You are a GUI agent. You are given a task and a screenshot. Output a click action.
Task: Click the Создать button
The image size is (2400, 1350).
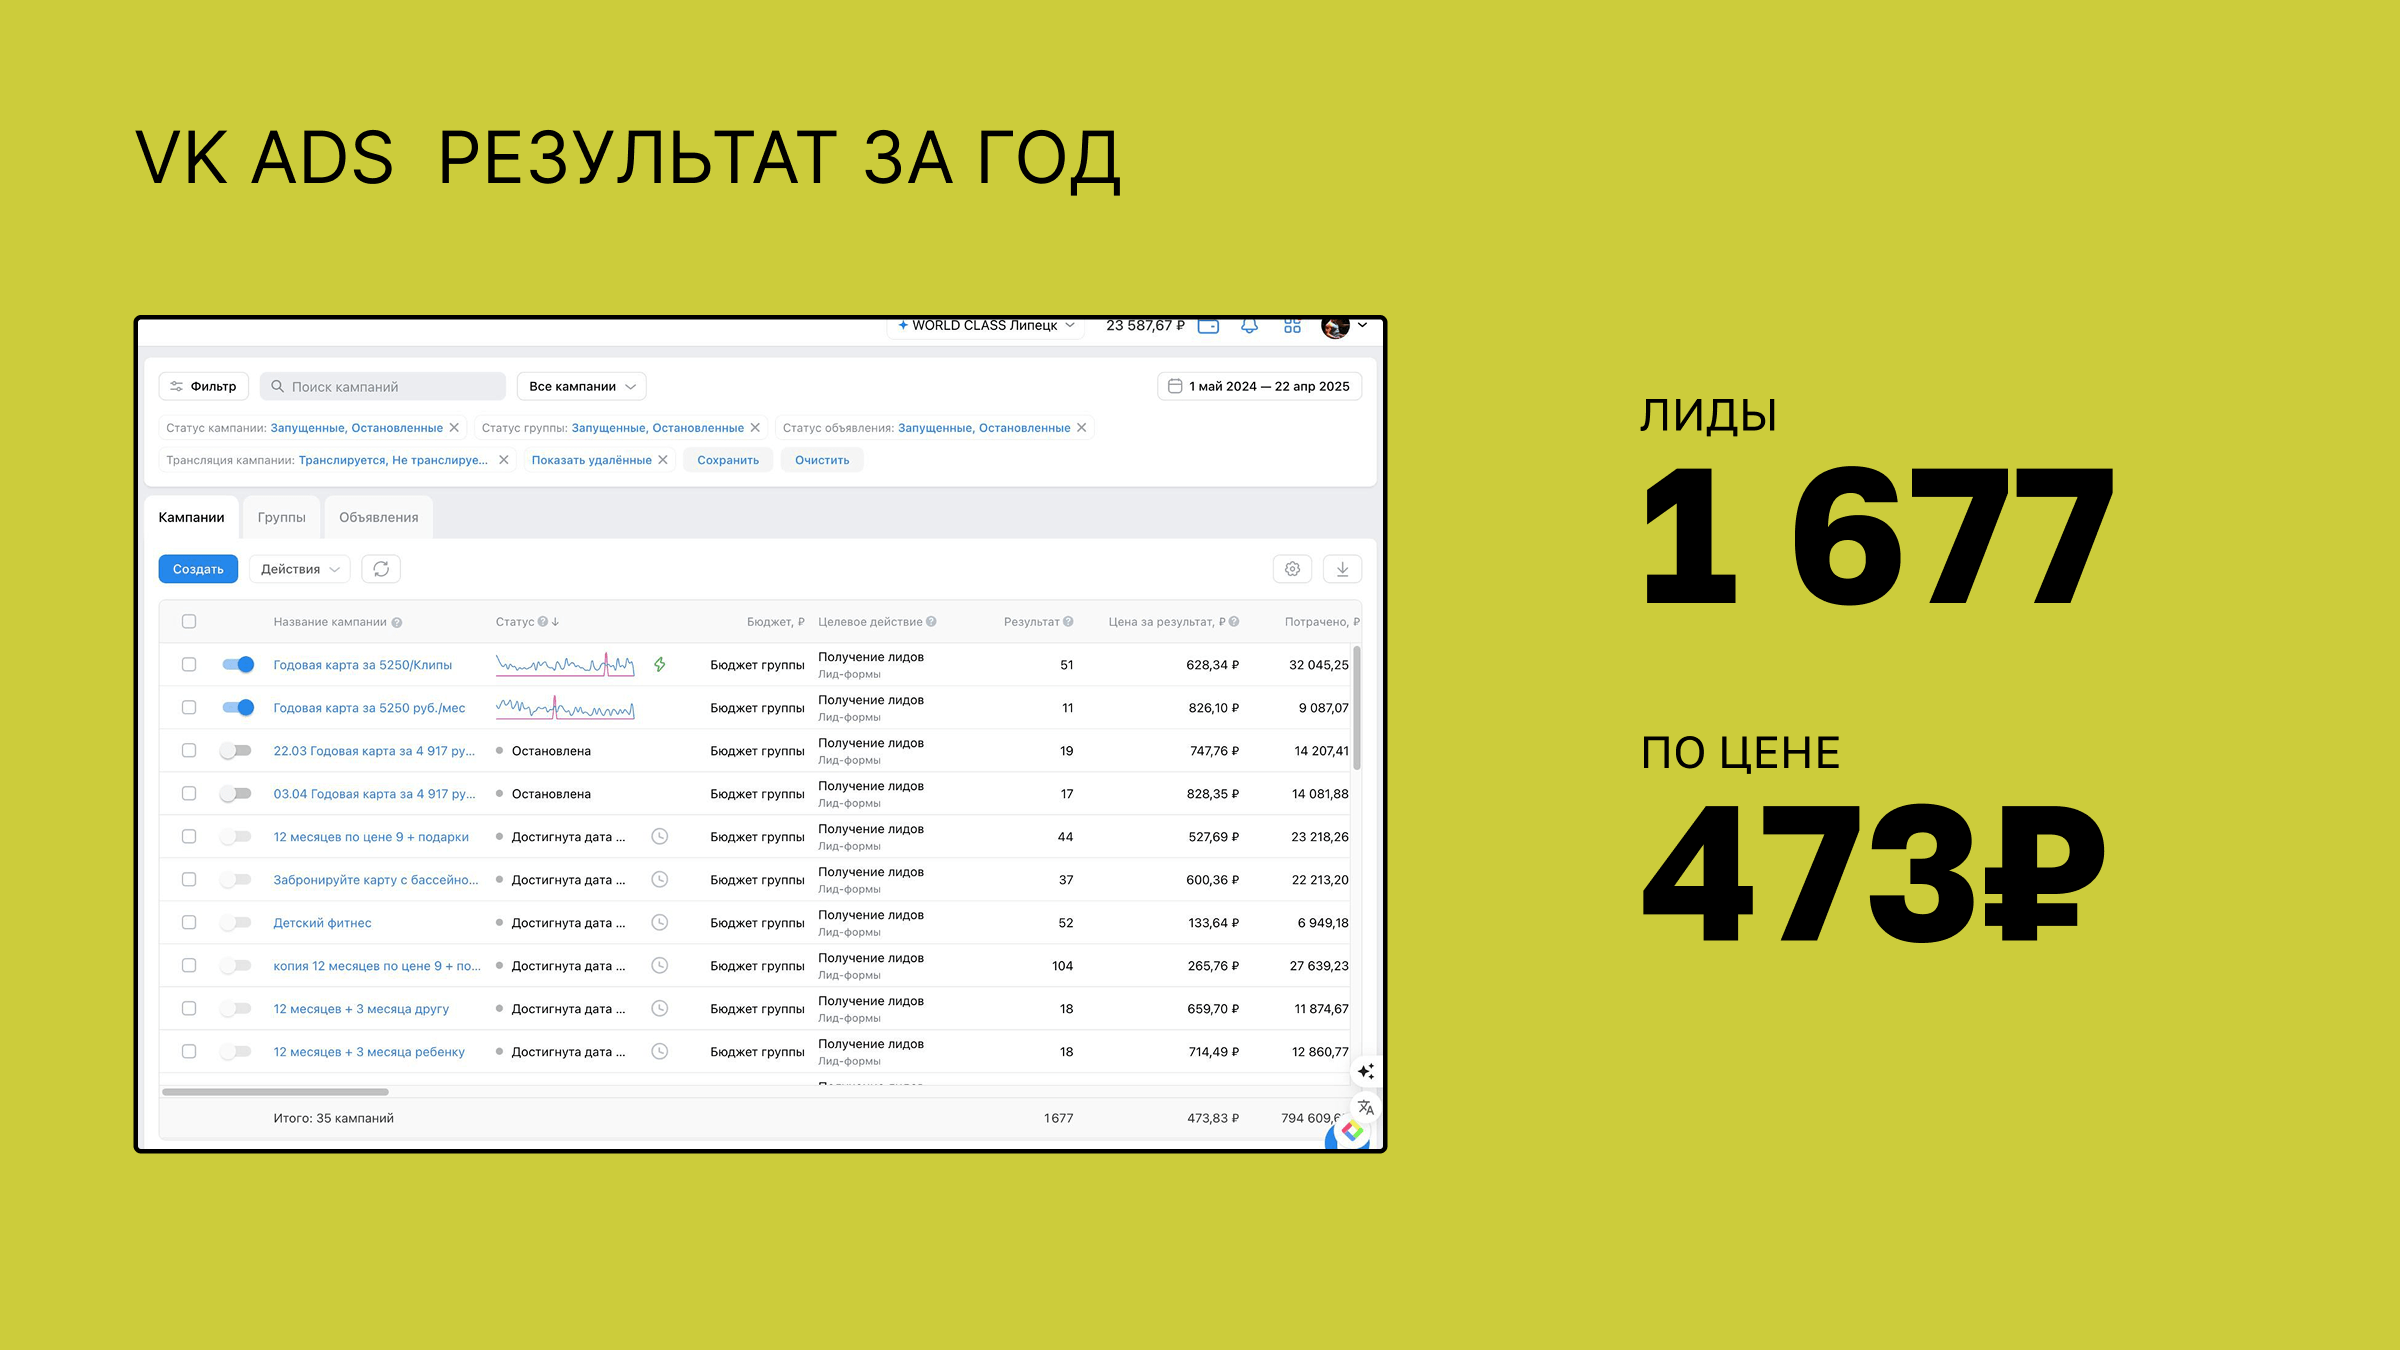pos(198,569)
